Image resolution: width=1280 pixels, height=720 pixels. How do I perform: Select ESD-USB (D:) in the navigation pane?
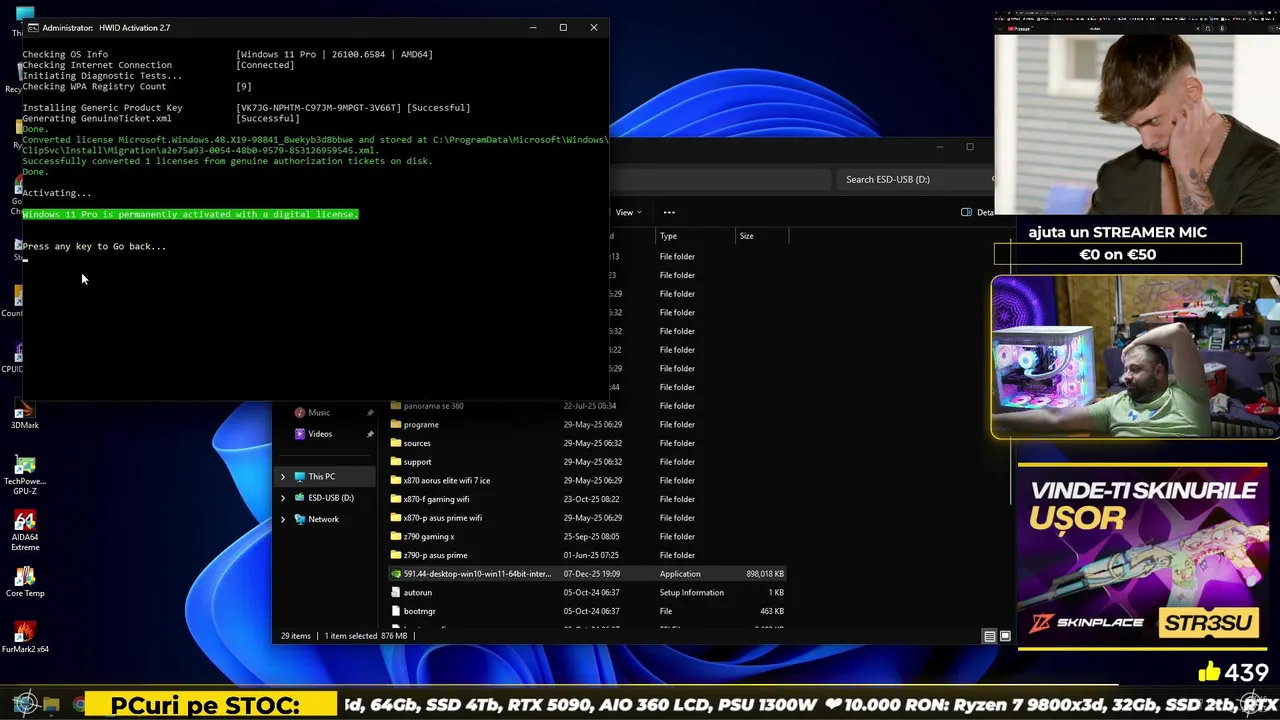[x=330, y=498]
